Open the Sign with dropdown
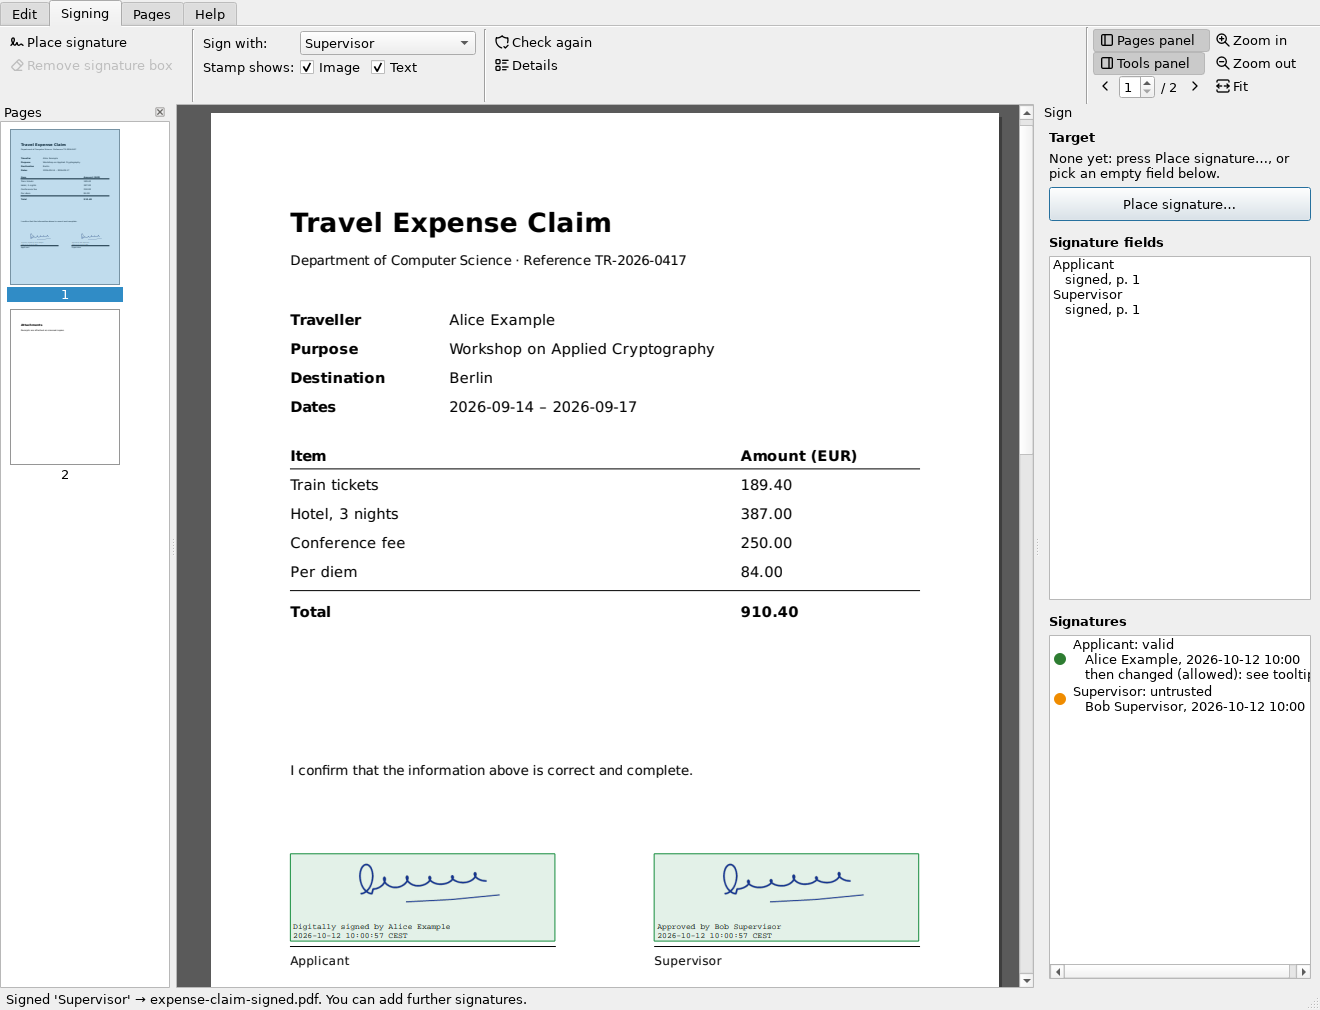Viewport: 1320px width, 1010px height. click(388, 43)
